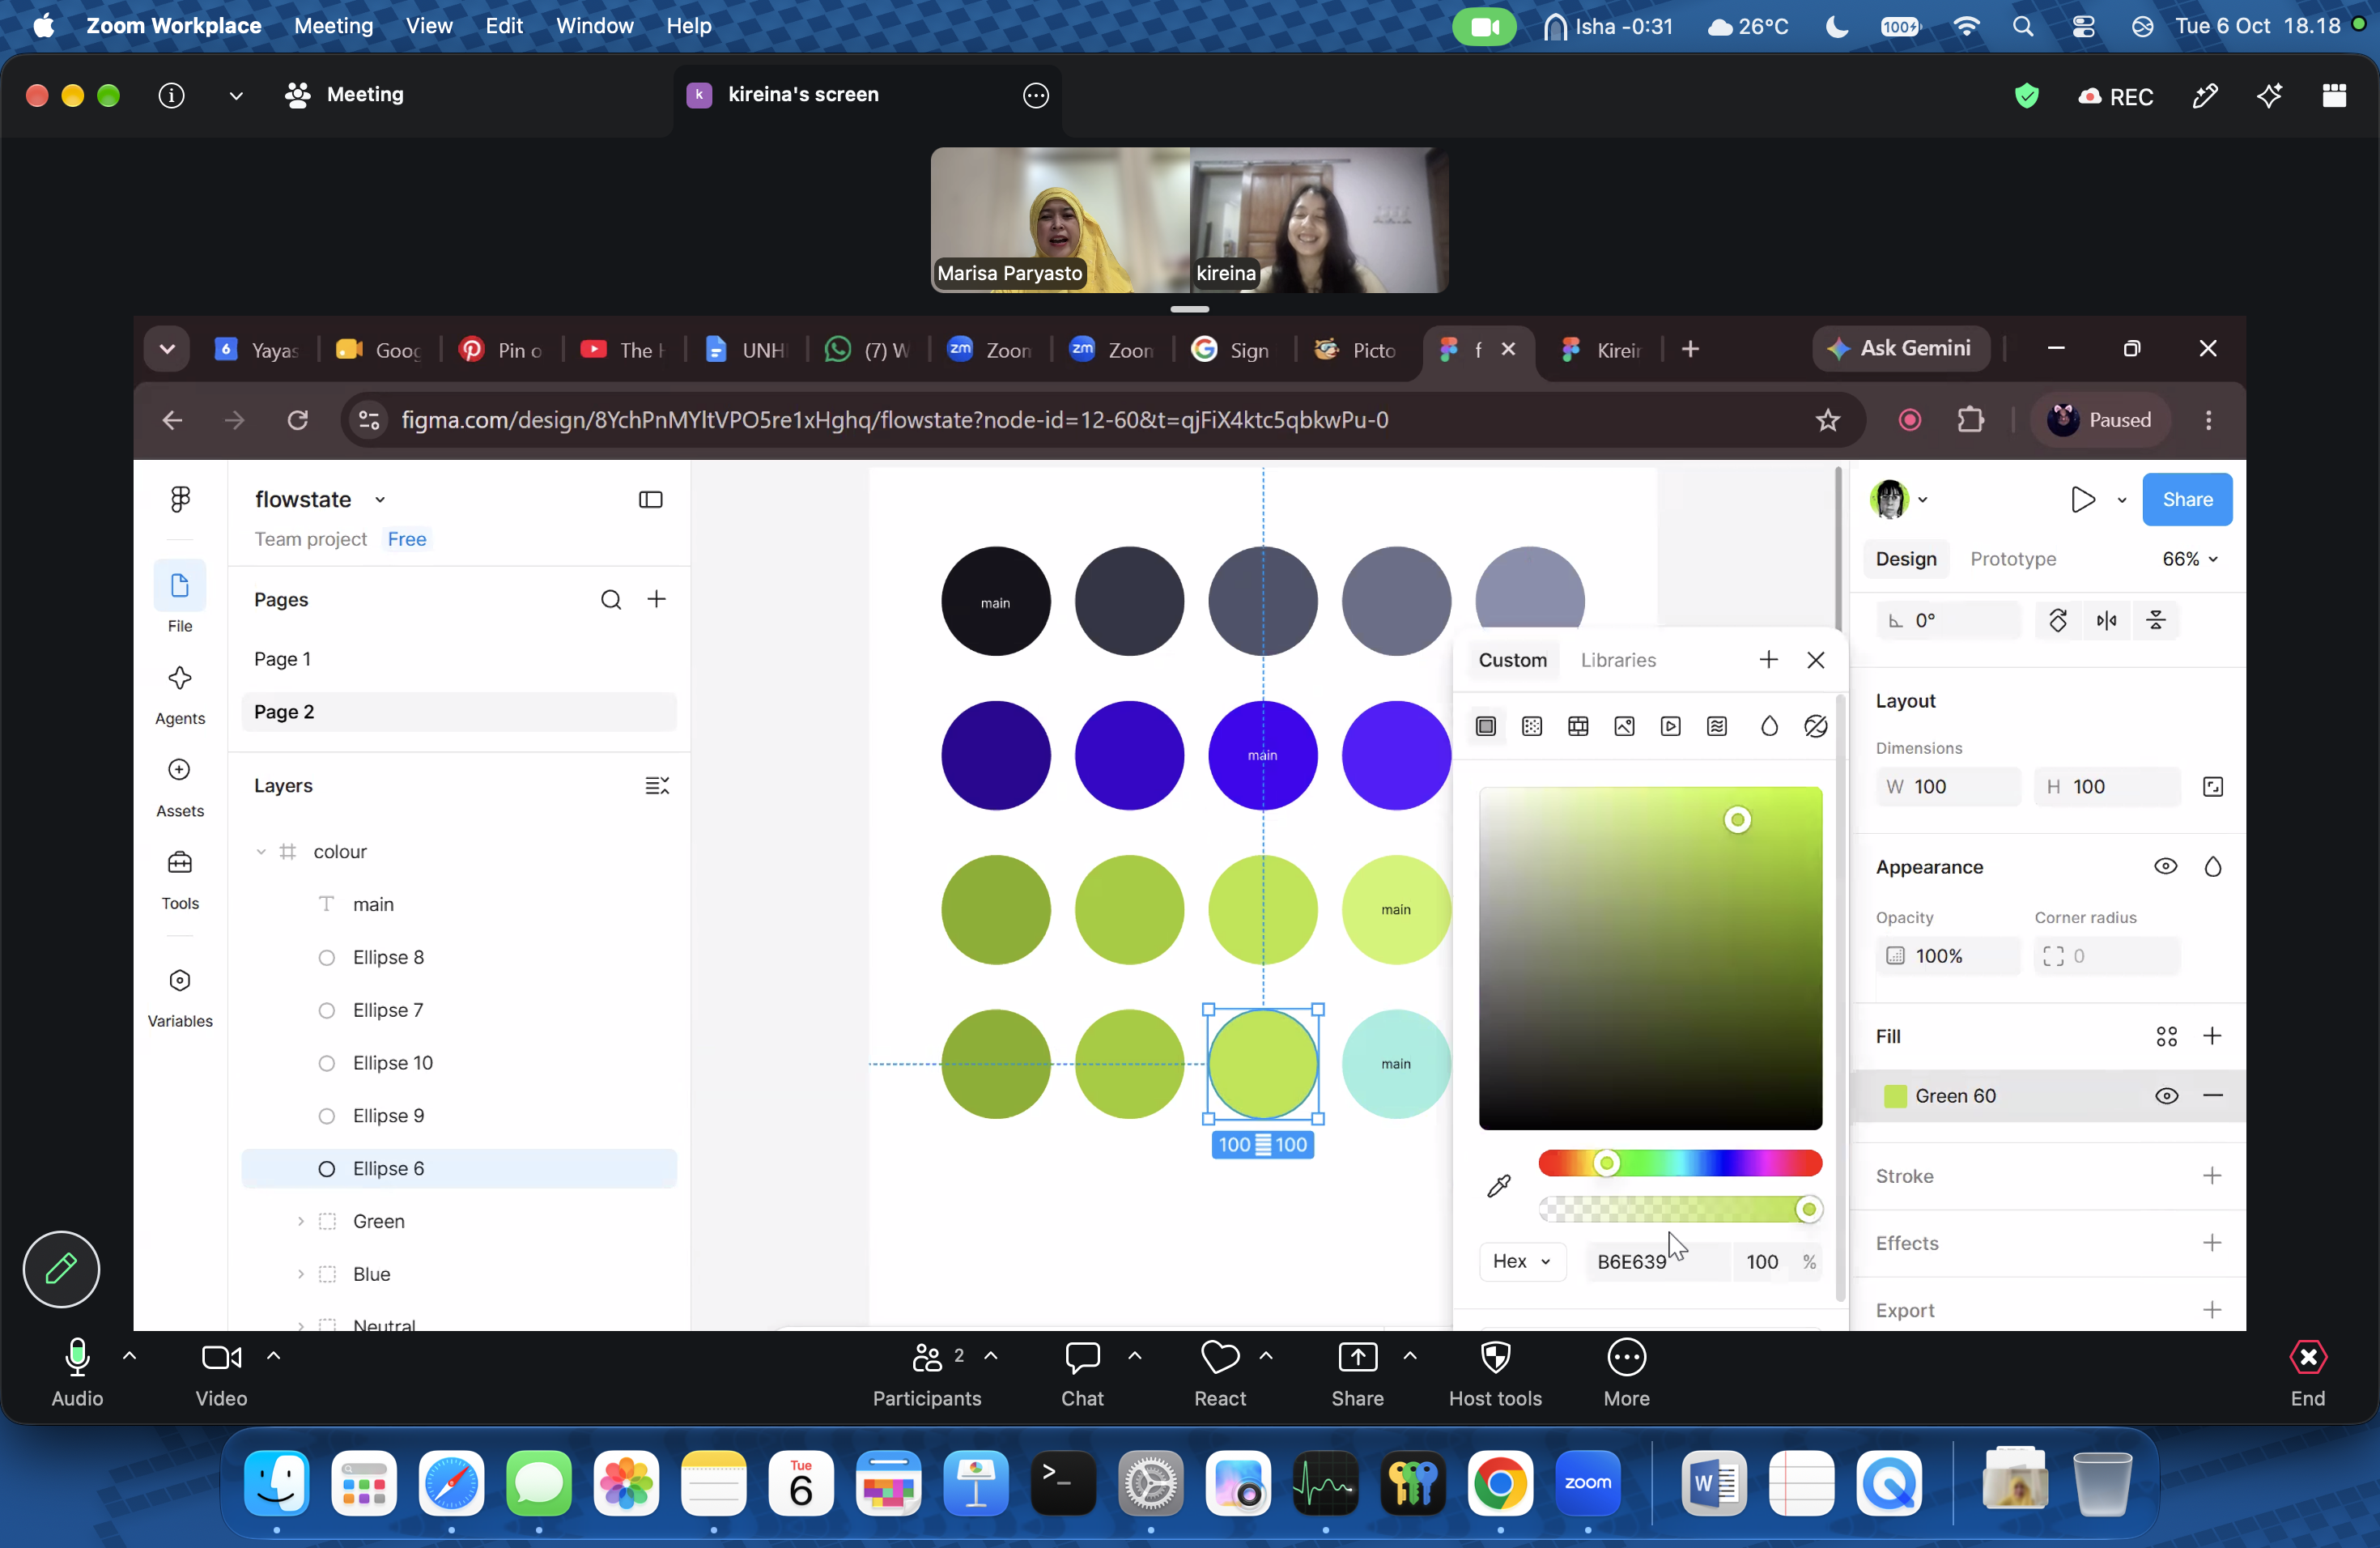Click End to leave the meeting
Screen dimensions: 2380x1548
click(2308, 1374)
